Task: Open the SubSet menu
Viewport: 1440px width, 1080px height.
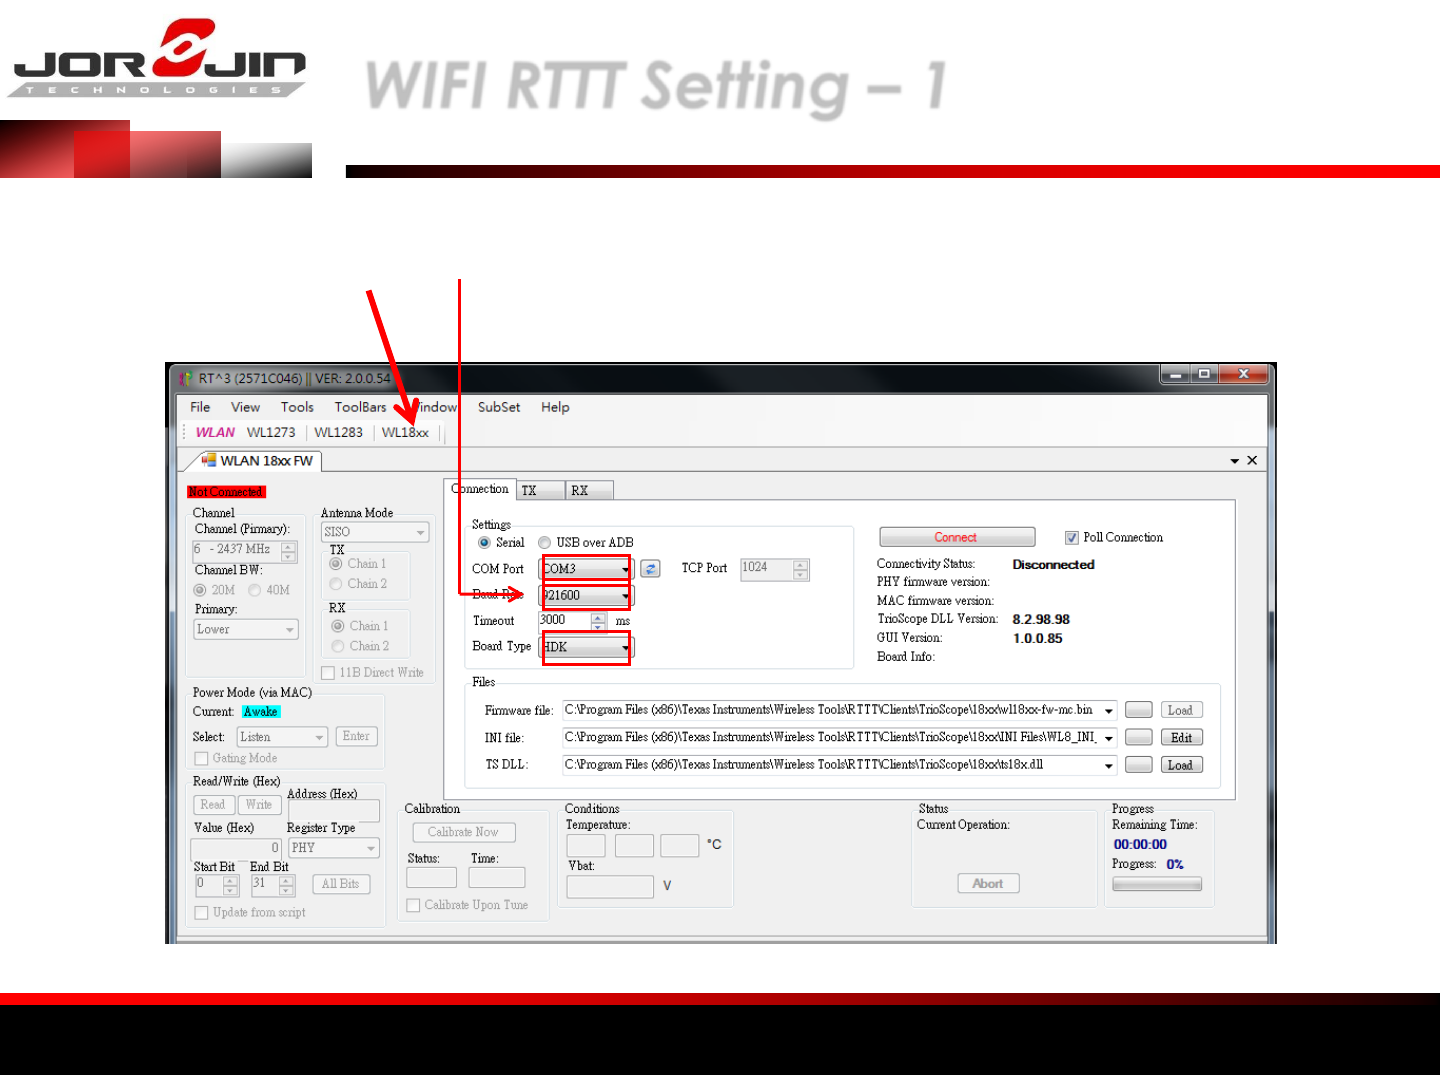Action: tap(499, 407)
